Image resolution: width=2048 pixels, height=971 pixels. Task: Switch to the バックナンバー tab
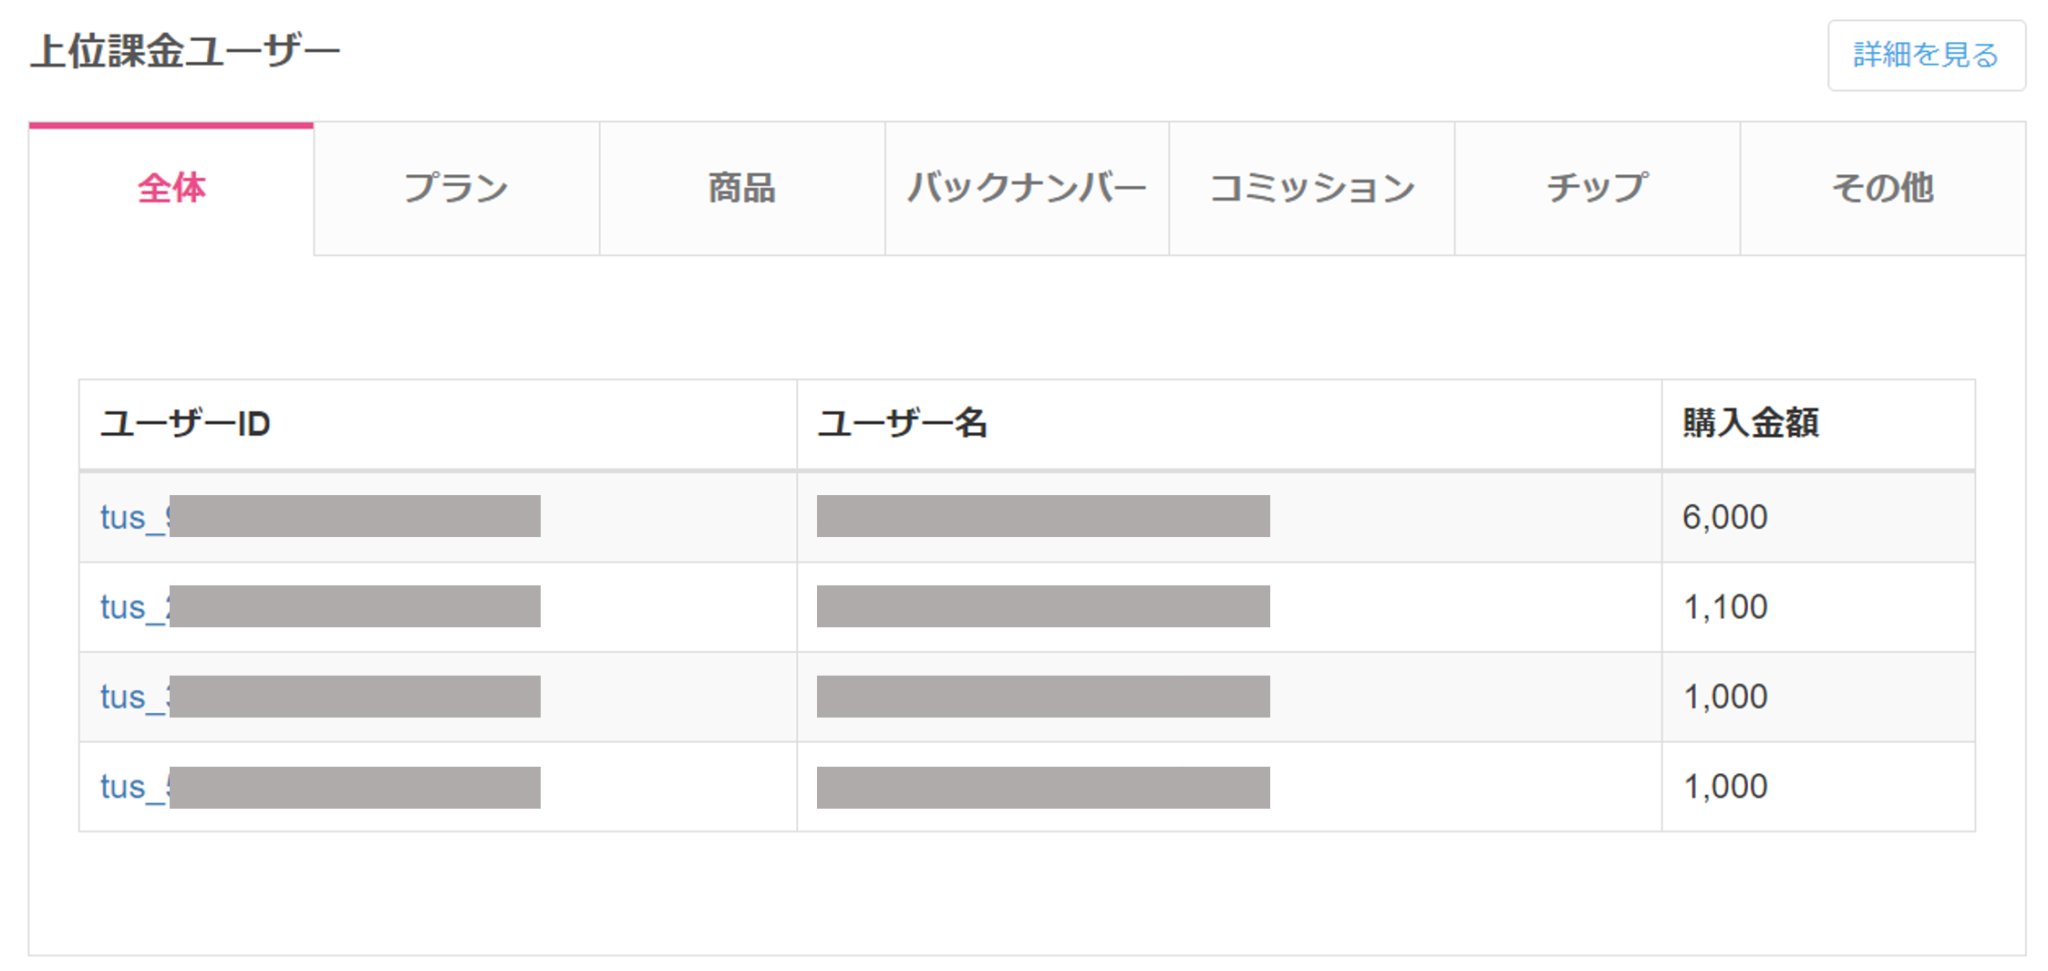[1026, 189]
